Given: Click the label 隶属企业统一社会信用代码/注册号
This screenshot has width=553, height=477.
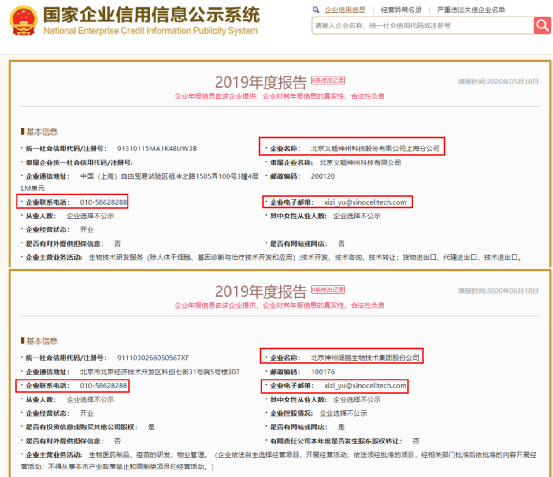Looking at the screenshot, I should 79,163.
